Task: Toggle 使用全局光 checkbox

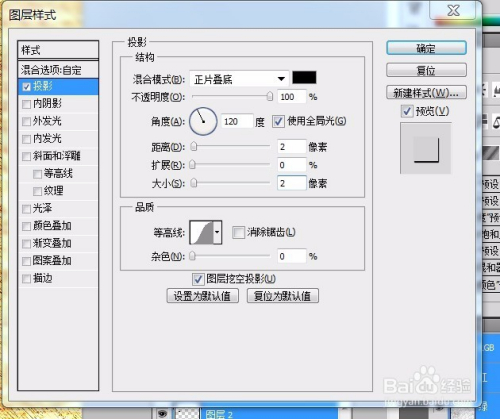Action: (x=278, y=122)
